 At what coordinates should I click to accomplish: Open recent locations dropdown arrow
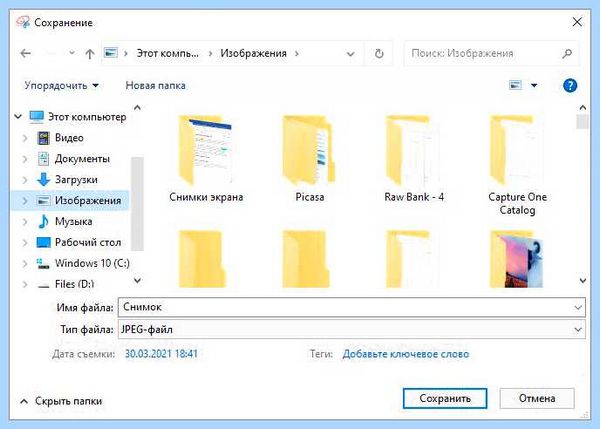tap(72, 53)
